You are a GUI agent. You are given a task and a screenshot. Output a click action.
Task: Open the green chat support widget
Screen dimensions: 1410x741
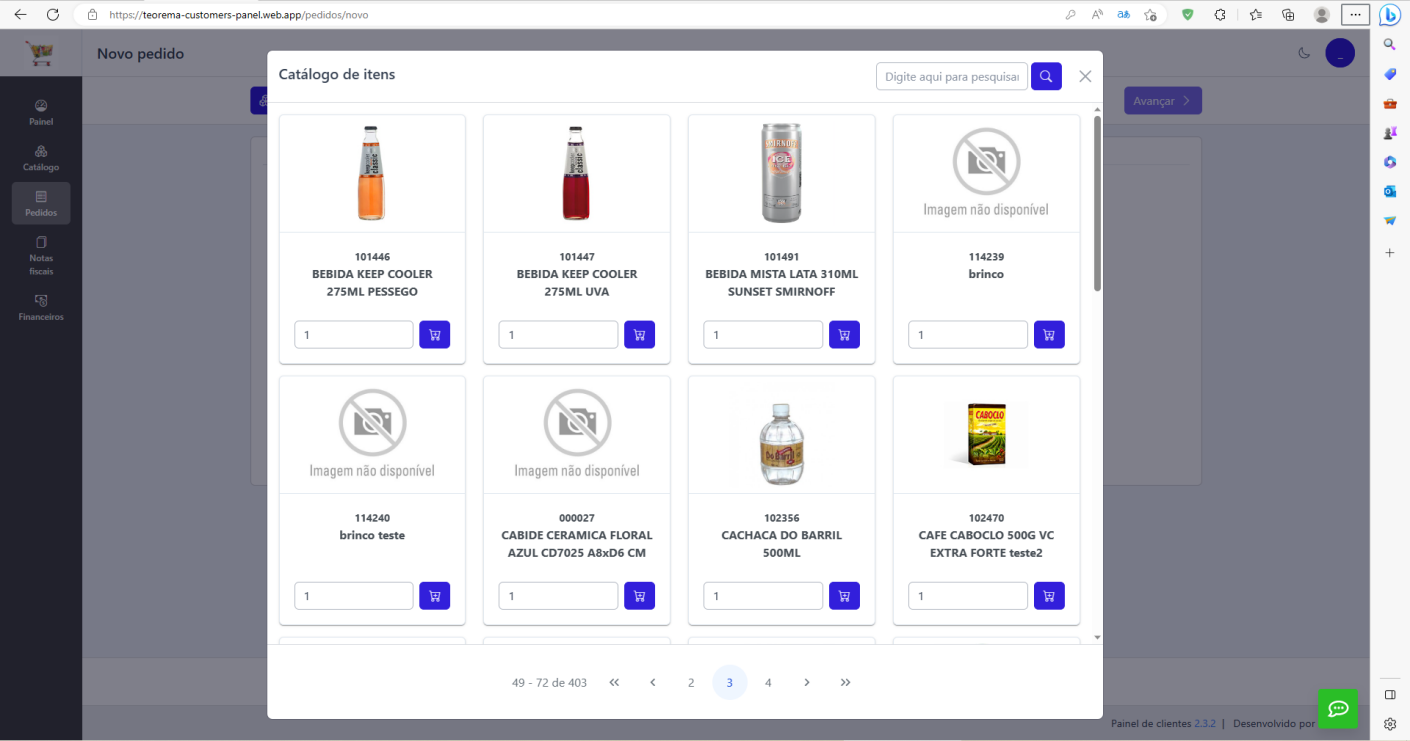1338,709
